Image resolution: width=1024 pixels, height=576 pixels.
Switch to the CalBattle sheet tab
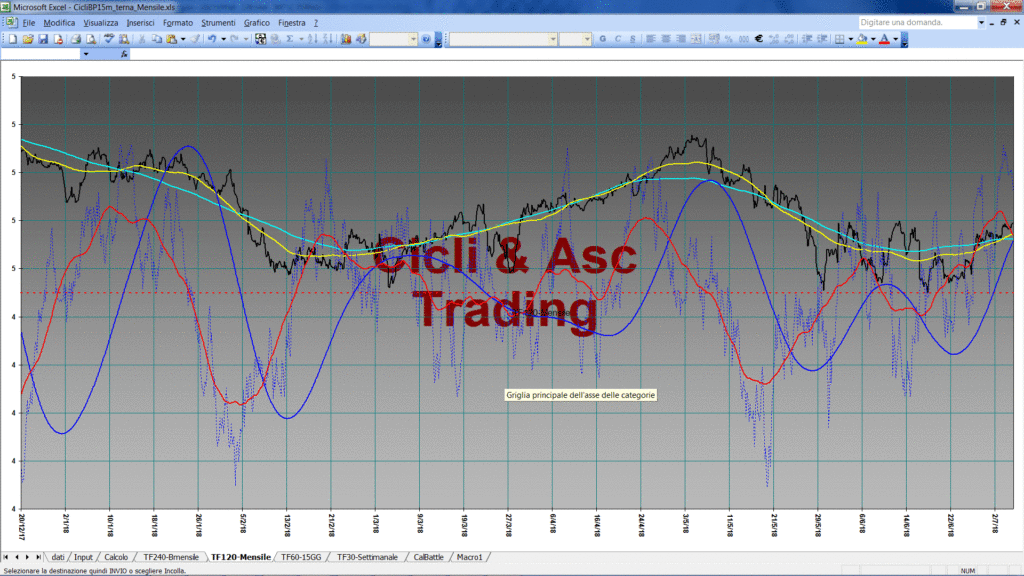[428, 557]
